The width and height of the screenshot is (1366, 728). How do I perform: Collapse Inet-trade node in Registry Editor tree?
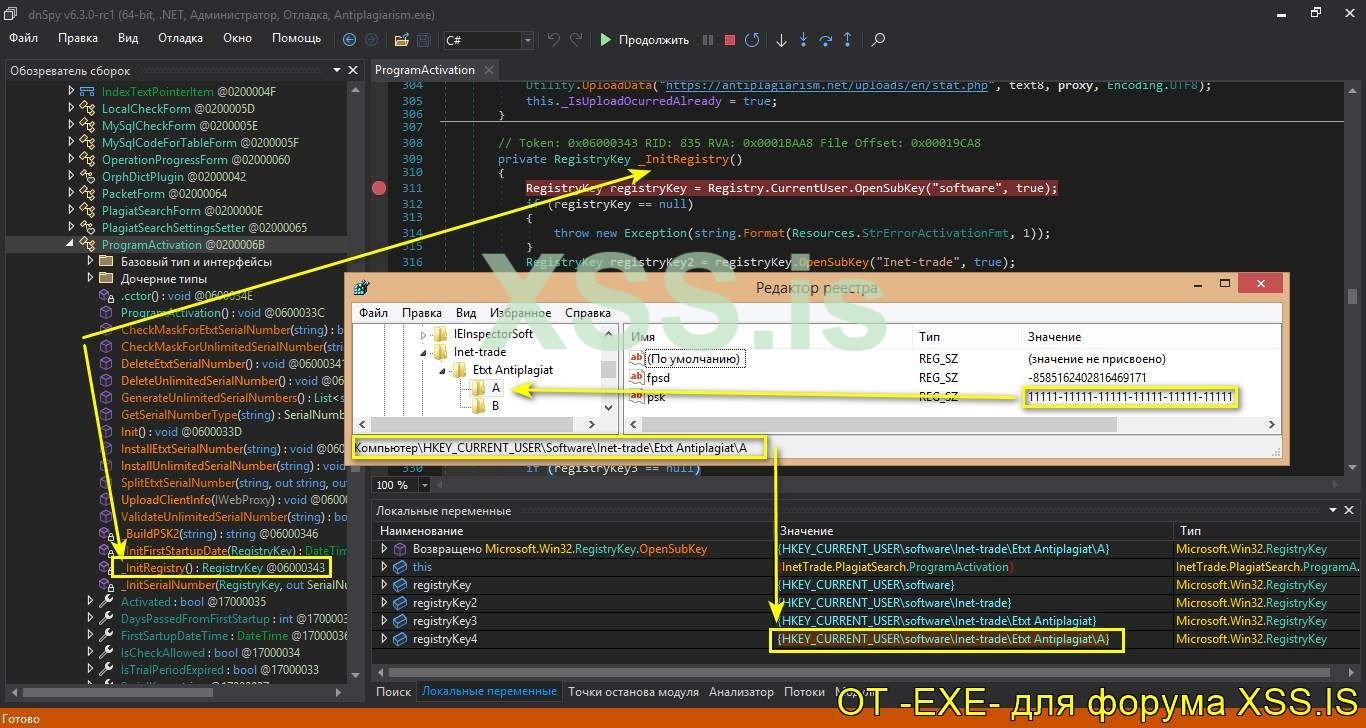pos(424,352)
